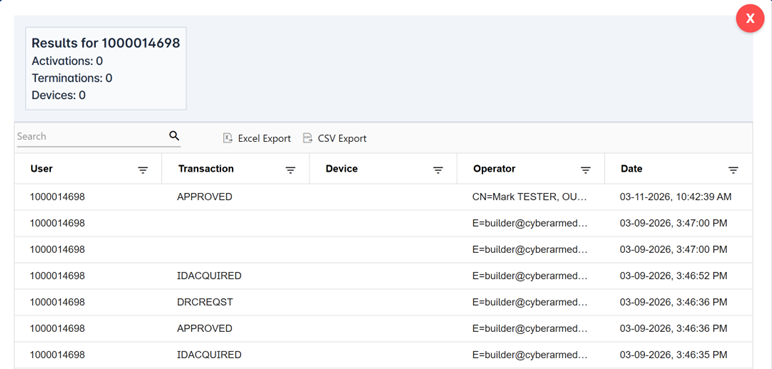Click operator 'CN=Mark TESTER, OU...' cell
Viewport: 772px width, 369px height.
pos(530,197)
